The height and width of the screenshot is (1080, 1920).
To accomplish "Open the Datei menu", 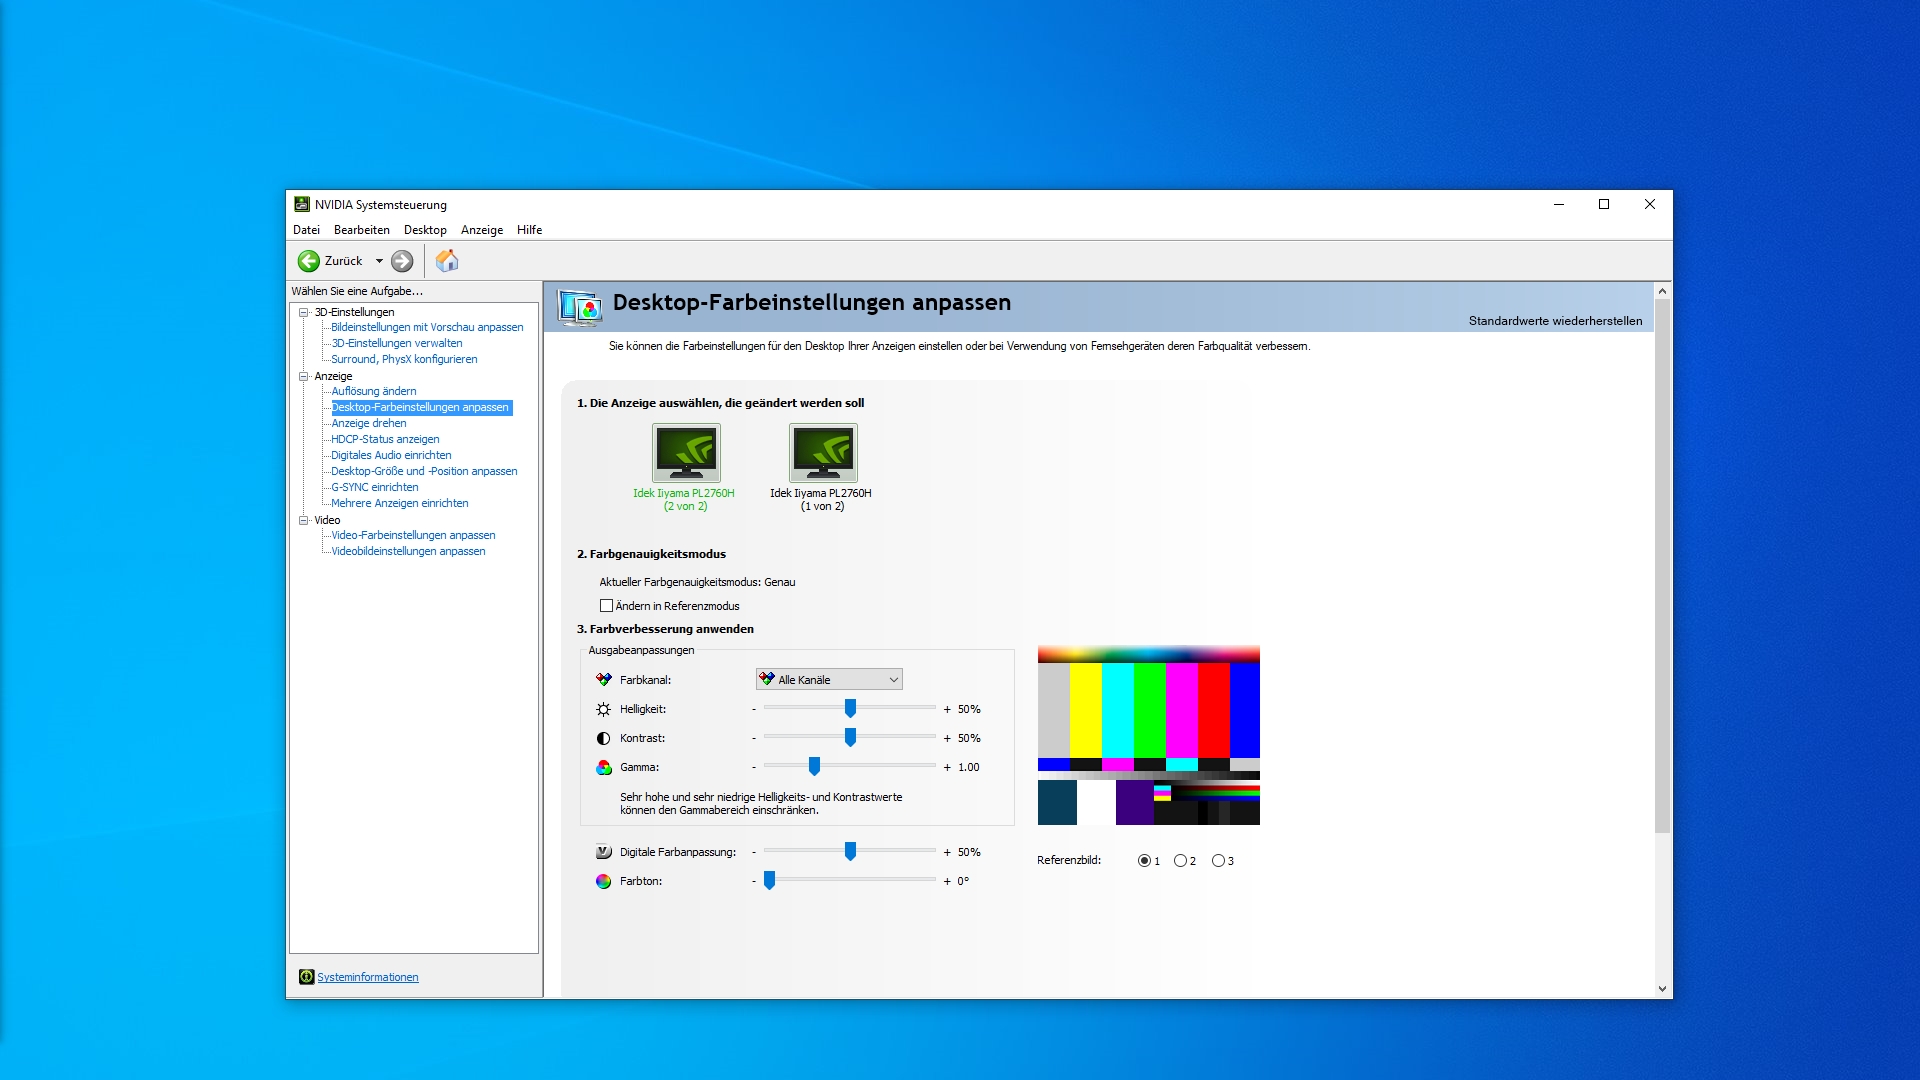I will click(306, 230).
